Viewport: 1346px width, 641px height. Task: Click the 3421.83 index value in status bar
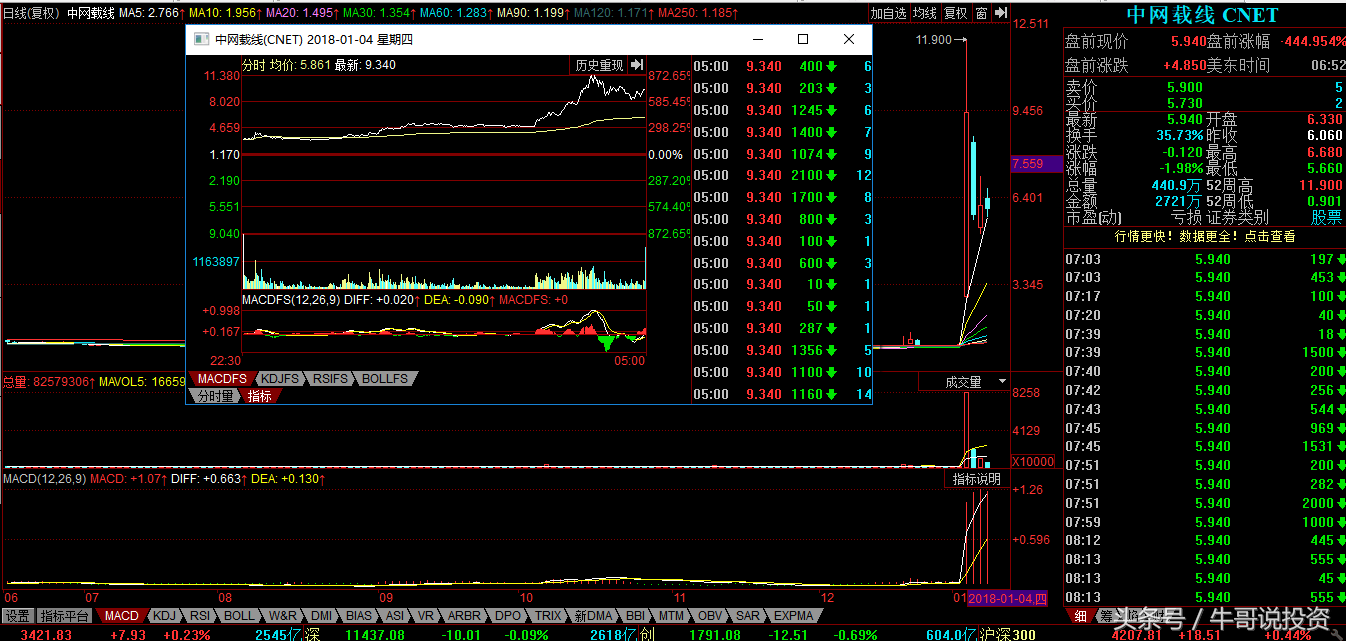point(48,634)
